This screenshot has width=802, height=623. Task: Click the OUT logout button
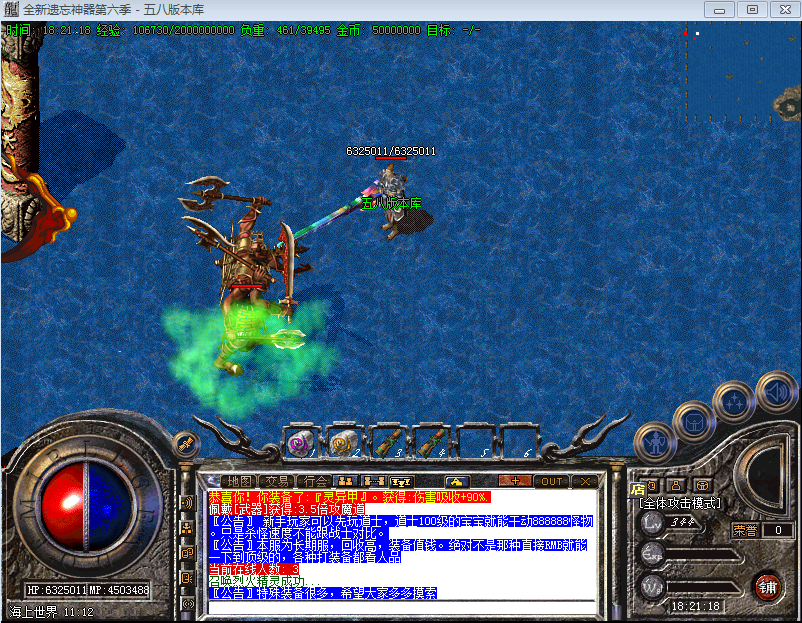(552, 481)
